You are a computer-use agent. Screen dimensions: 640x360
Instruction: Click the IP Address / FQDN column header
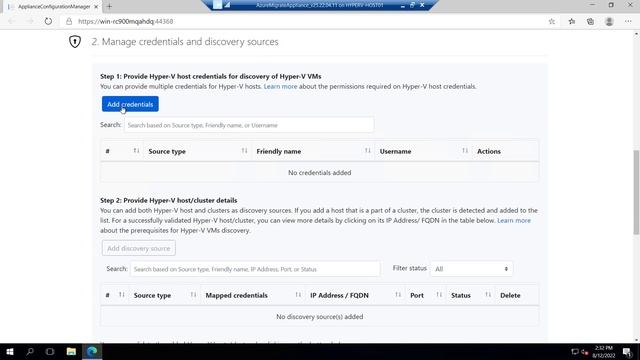339,295
